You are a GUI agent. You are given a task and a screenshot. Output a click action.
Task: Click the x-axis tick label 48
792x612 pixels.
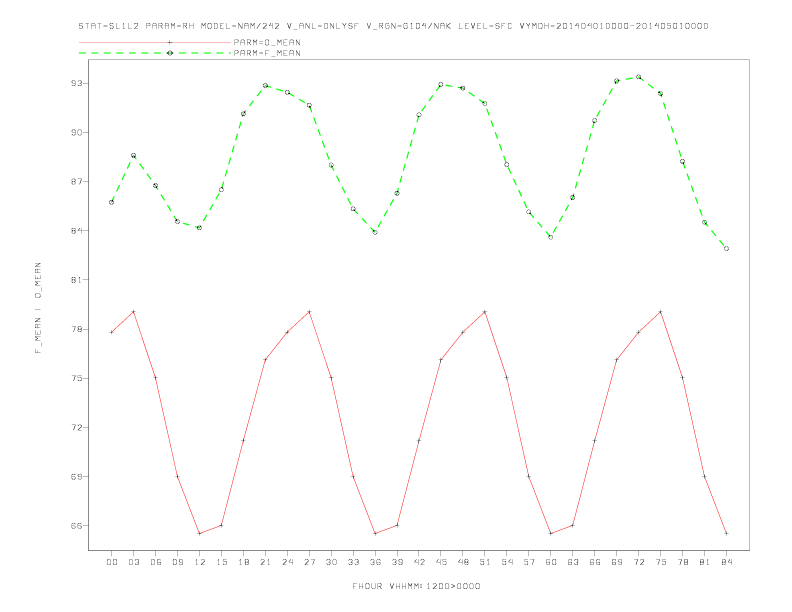coord(463,562)
